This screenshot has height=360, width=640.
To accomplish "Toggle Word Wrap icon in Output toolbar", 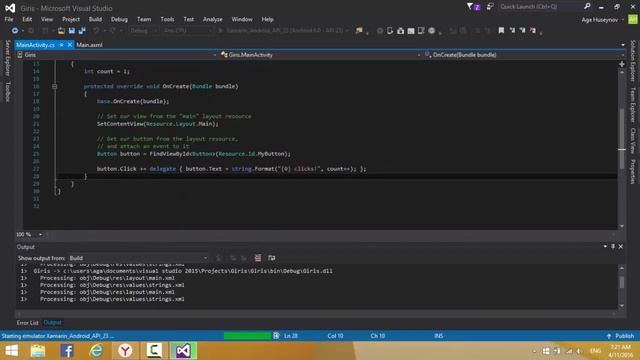I will click(271, 258).
